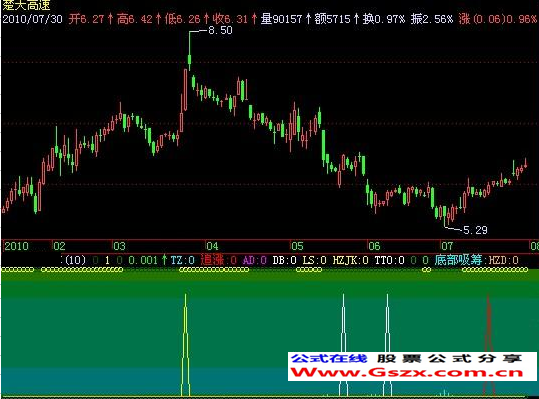
Task: Click the LS:0 indicator value
Action: [x=314, y=260]
